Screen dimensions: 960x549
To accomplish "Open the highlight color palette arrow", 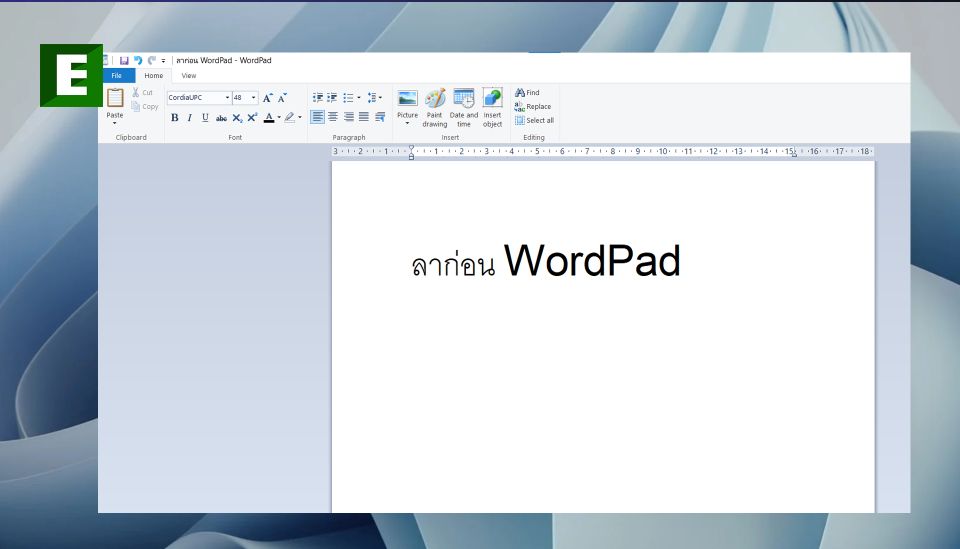I will [x=300, y=118].
